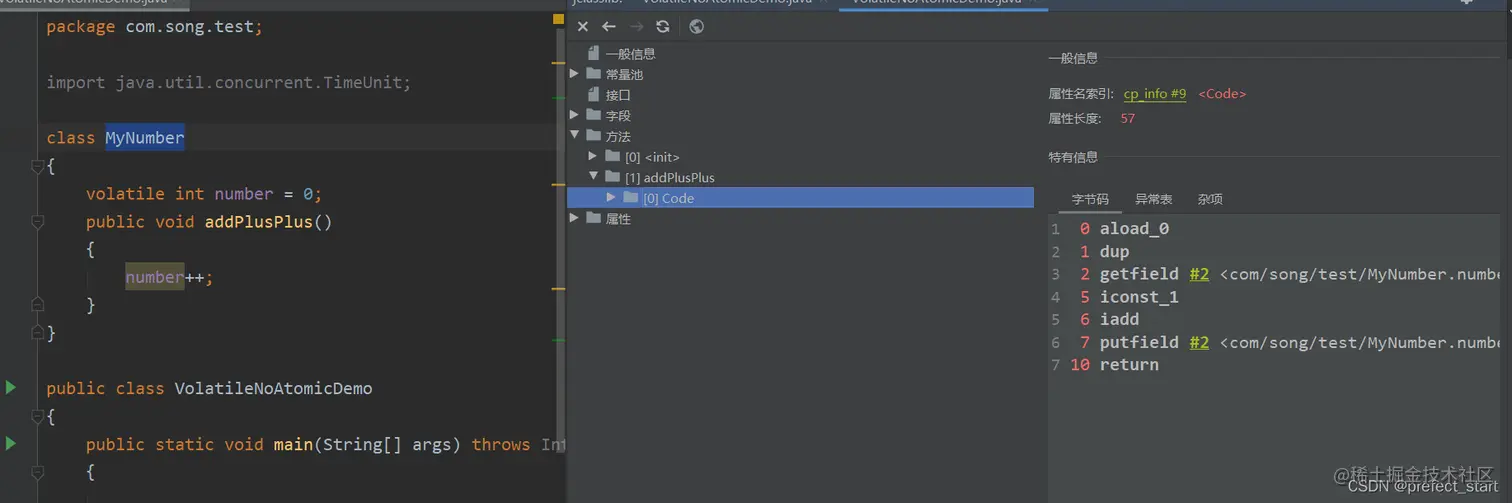Select the 属性 tree item
This screenshot has width=1512, height=503.
point(618,219)
